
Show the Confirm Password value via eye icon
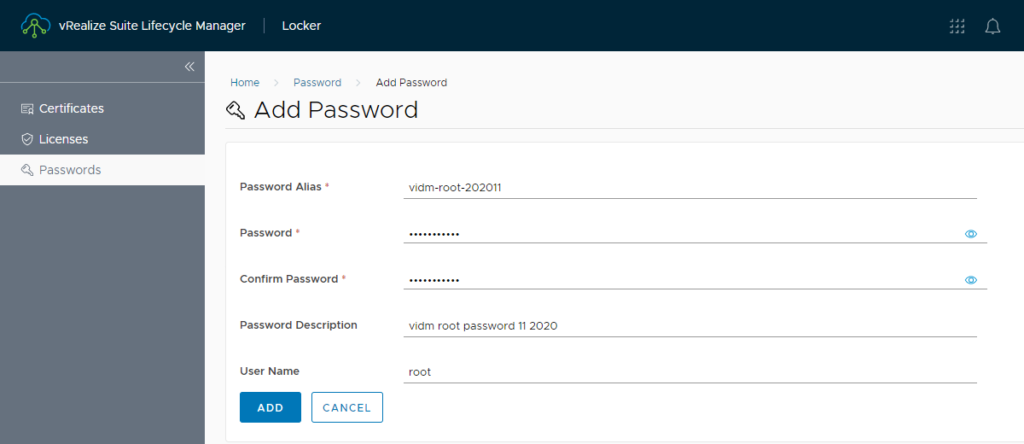[971, 280]
